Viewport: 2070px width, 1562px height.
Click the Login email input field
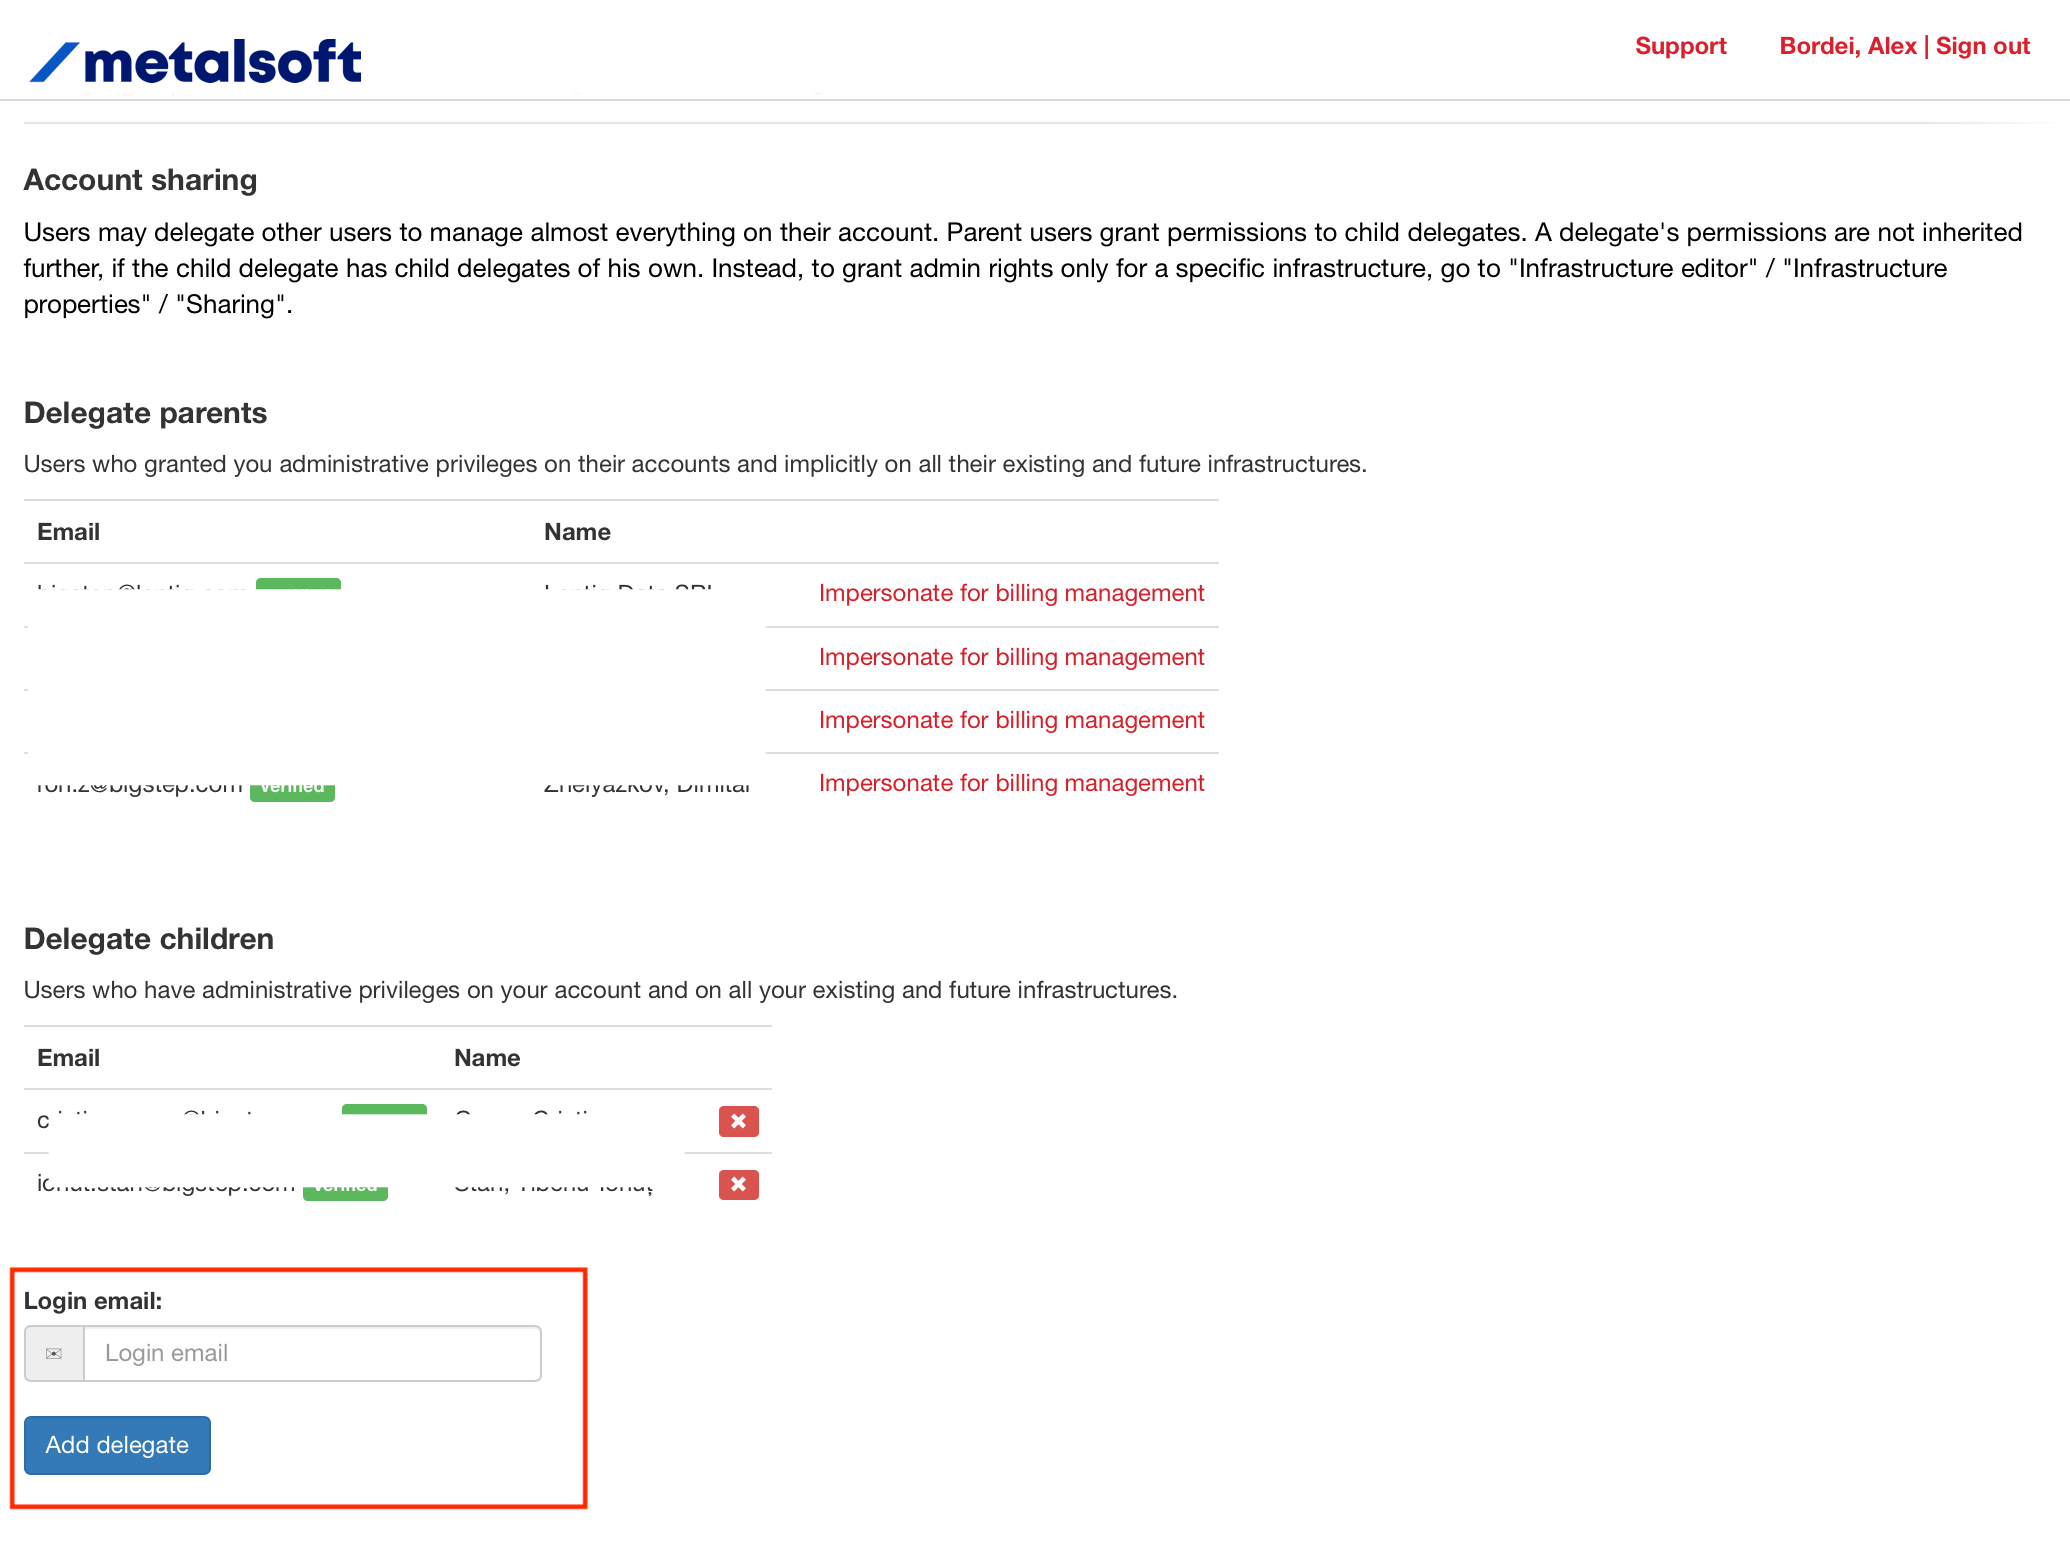pyautogui.click(x=312, y=1353)
